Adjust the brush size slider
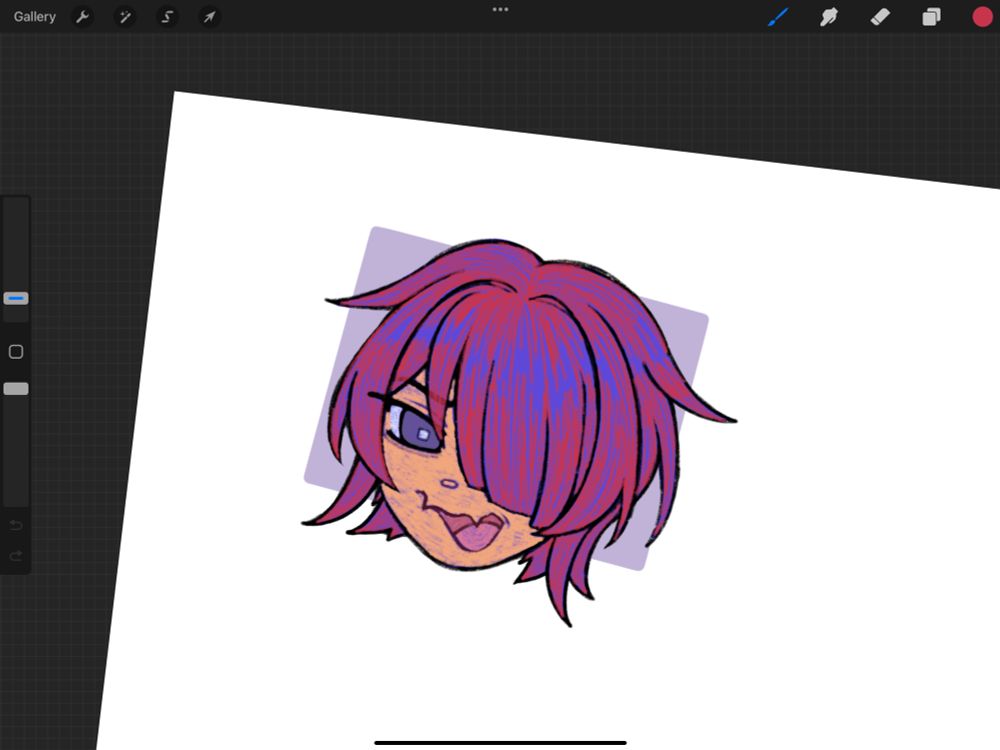The image size is (1000, 750). tap(15, 297)
